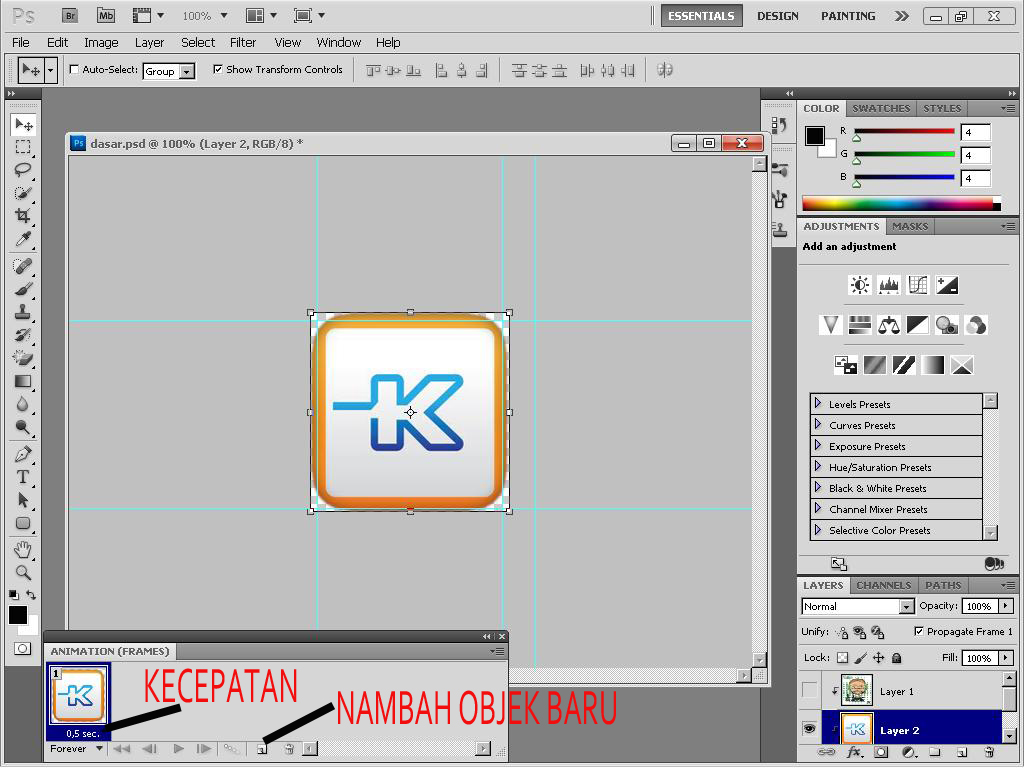Select the Crop tool

pyautogui.click(x=23, y=216)
